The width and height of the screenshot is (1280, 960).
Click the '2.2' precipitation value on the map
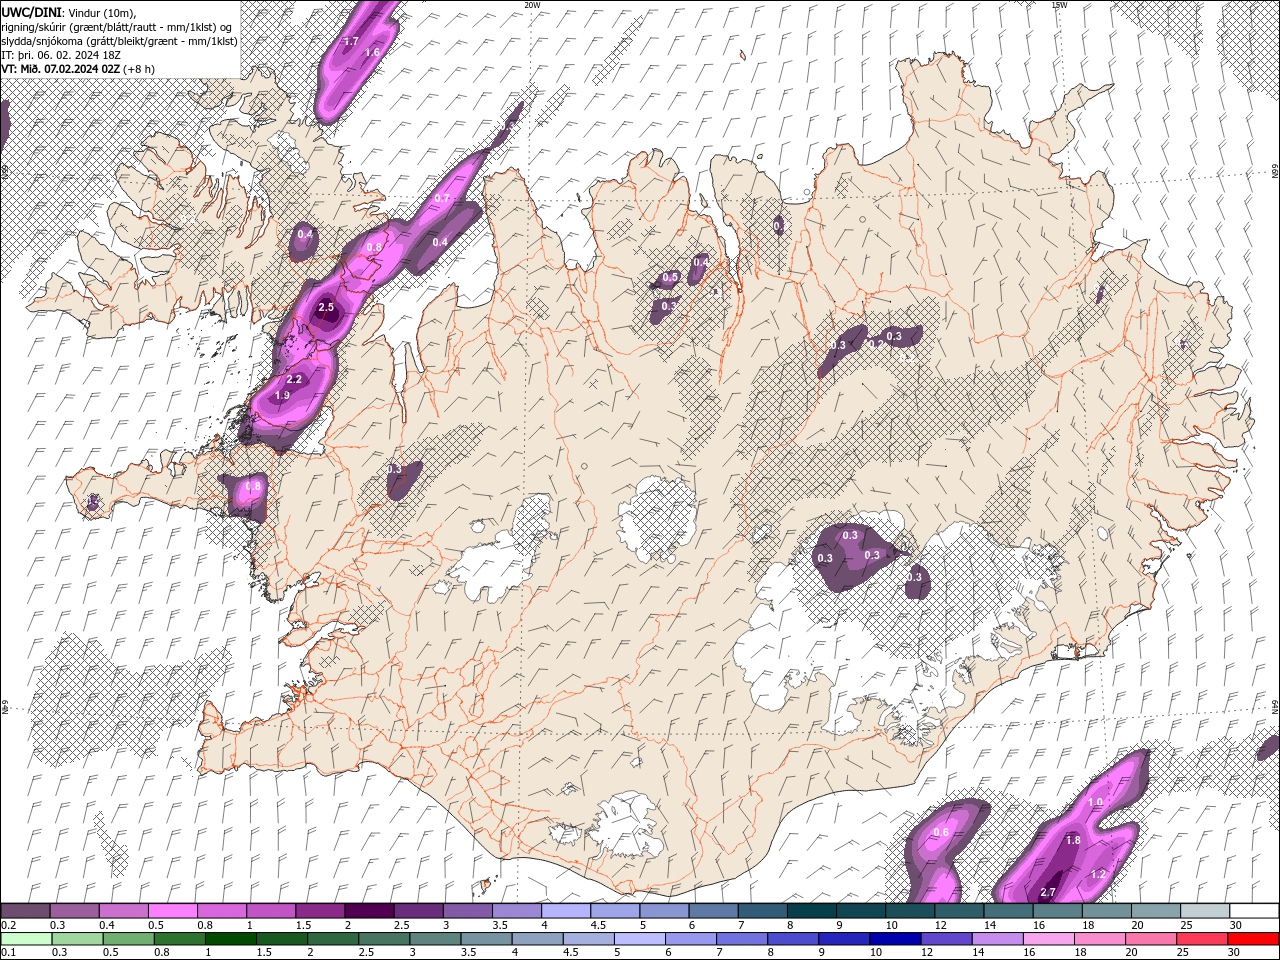click(294, 380)
